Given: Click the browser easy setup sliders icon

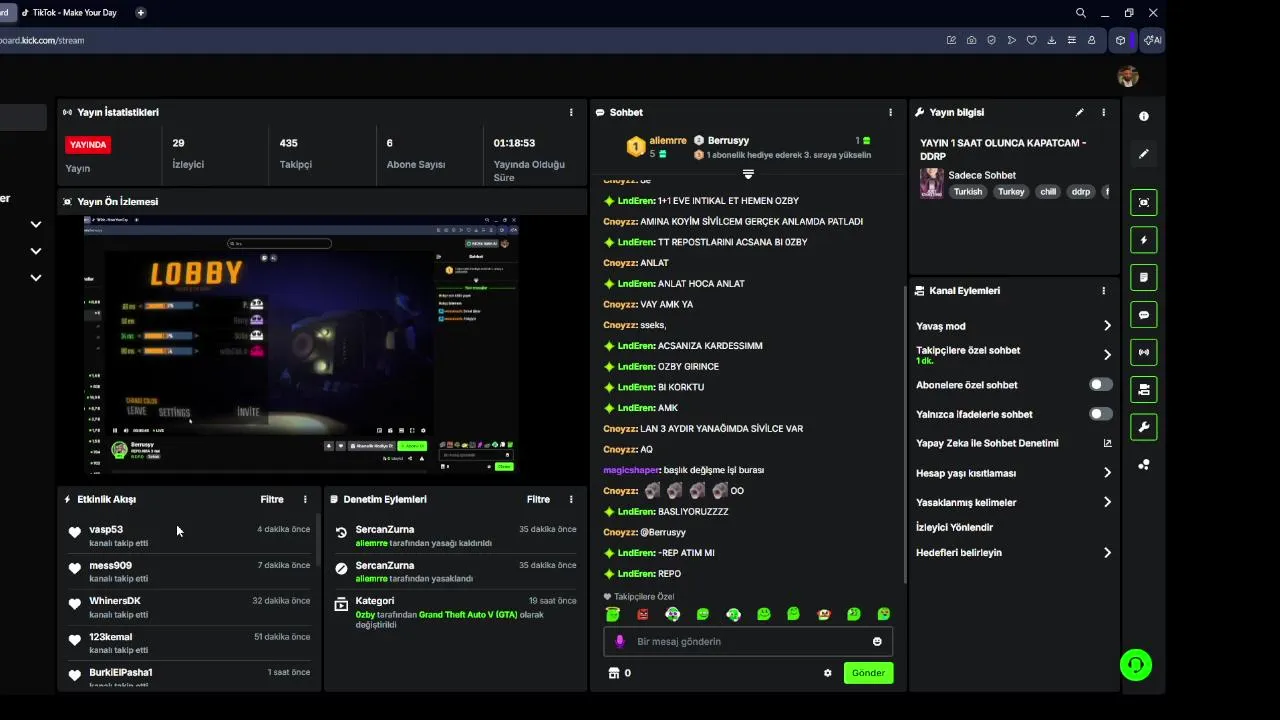Looking at the screenshot, I should coord(1071,40).
